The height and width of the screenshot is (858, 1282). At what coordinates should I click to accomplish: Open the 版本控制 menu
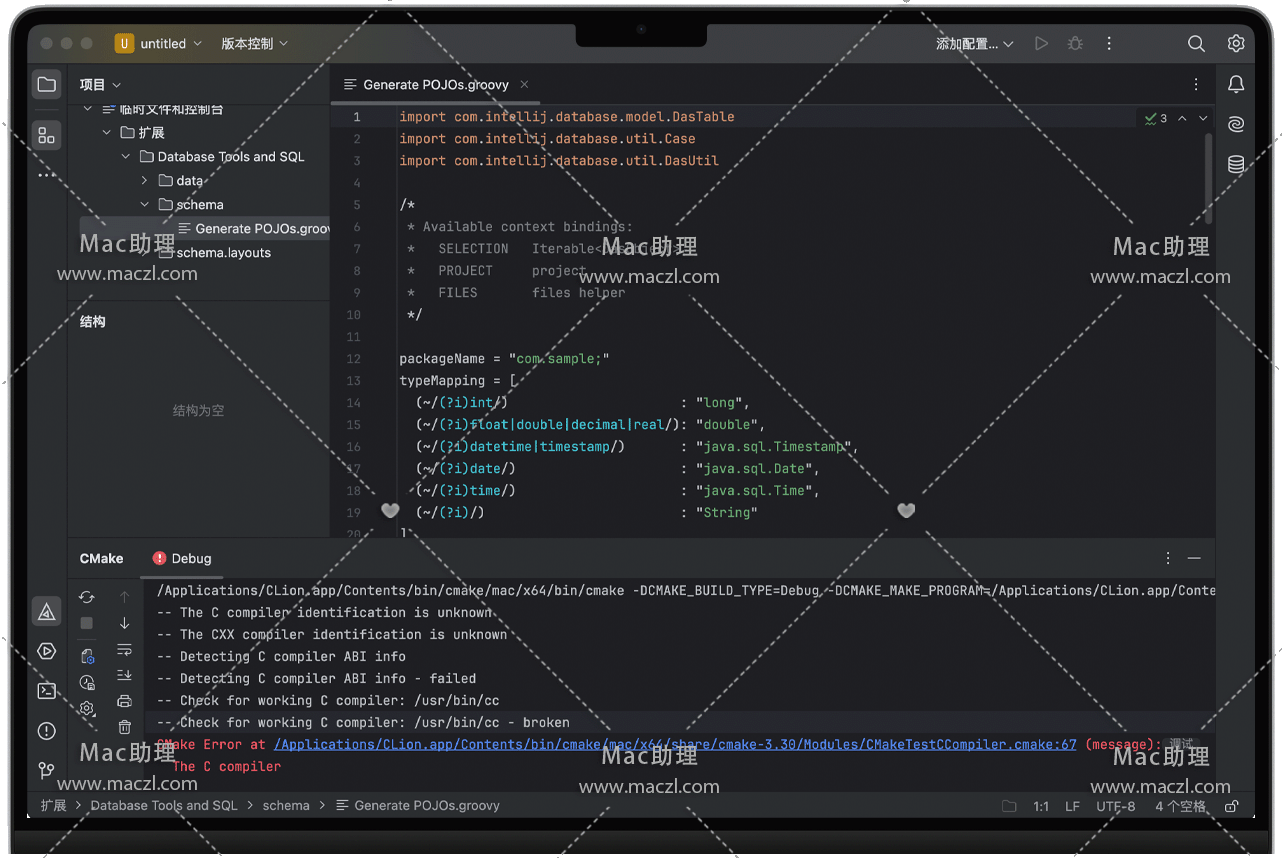(x=254, y=44)
